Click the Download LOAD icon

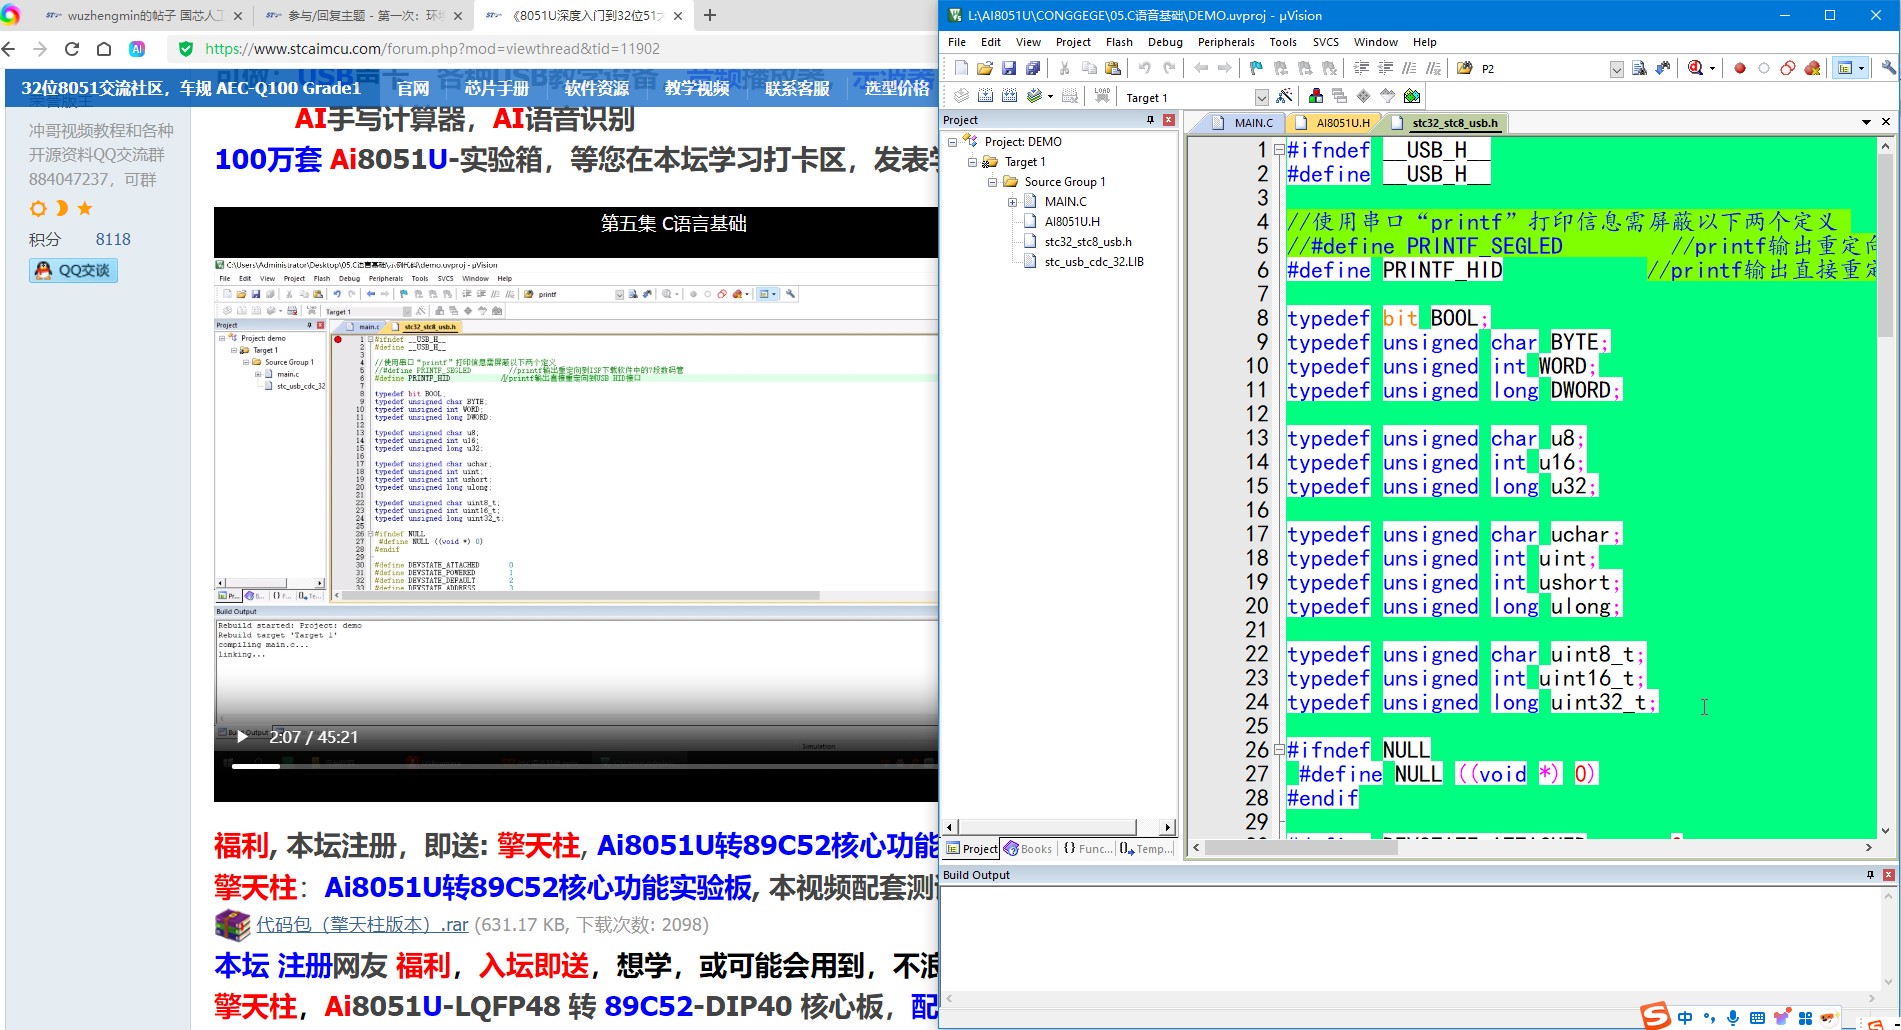click(1102, 96)
